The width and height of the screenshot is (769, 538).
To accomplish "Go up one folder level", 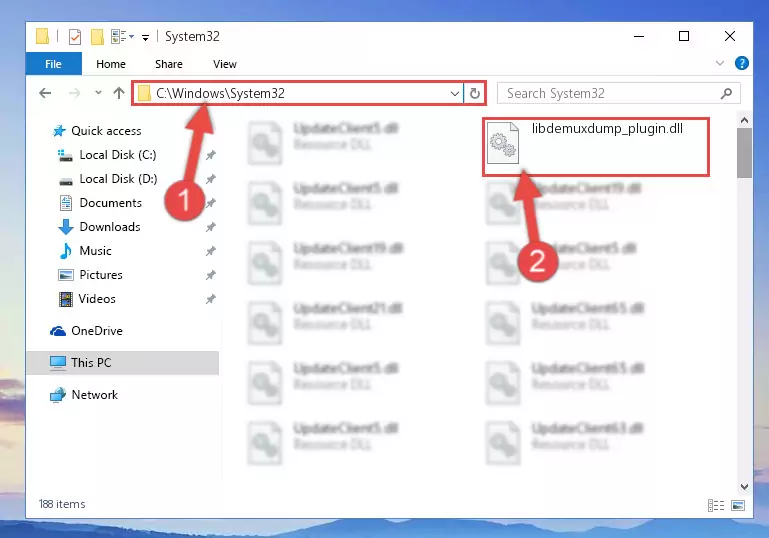I will pos(119,93).
